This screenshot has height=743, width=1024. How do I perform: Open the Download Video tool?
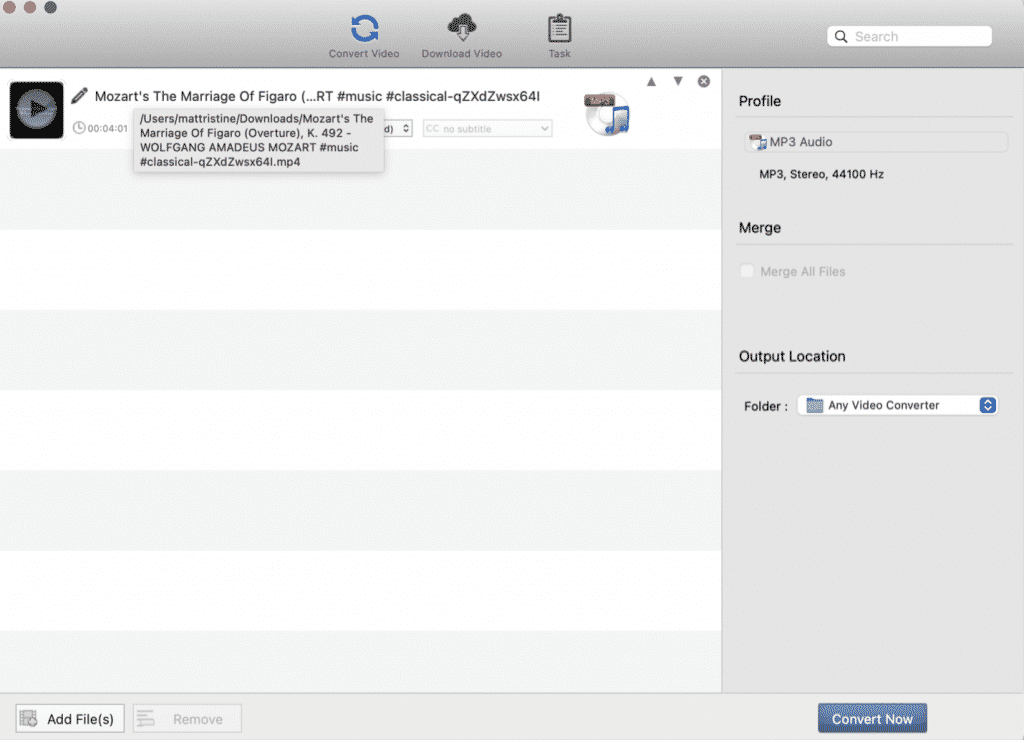point(461,28)
